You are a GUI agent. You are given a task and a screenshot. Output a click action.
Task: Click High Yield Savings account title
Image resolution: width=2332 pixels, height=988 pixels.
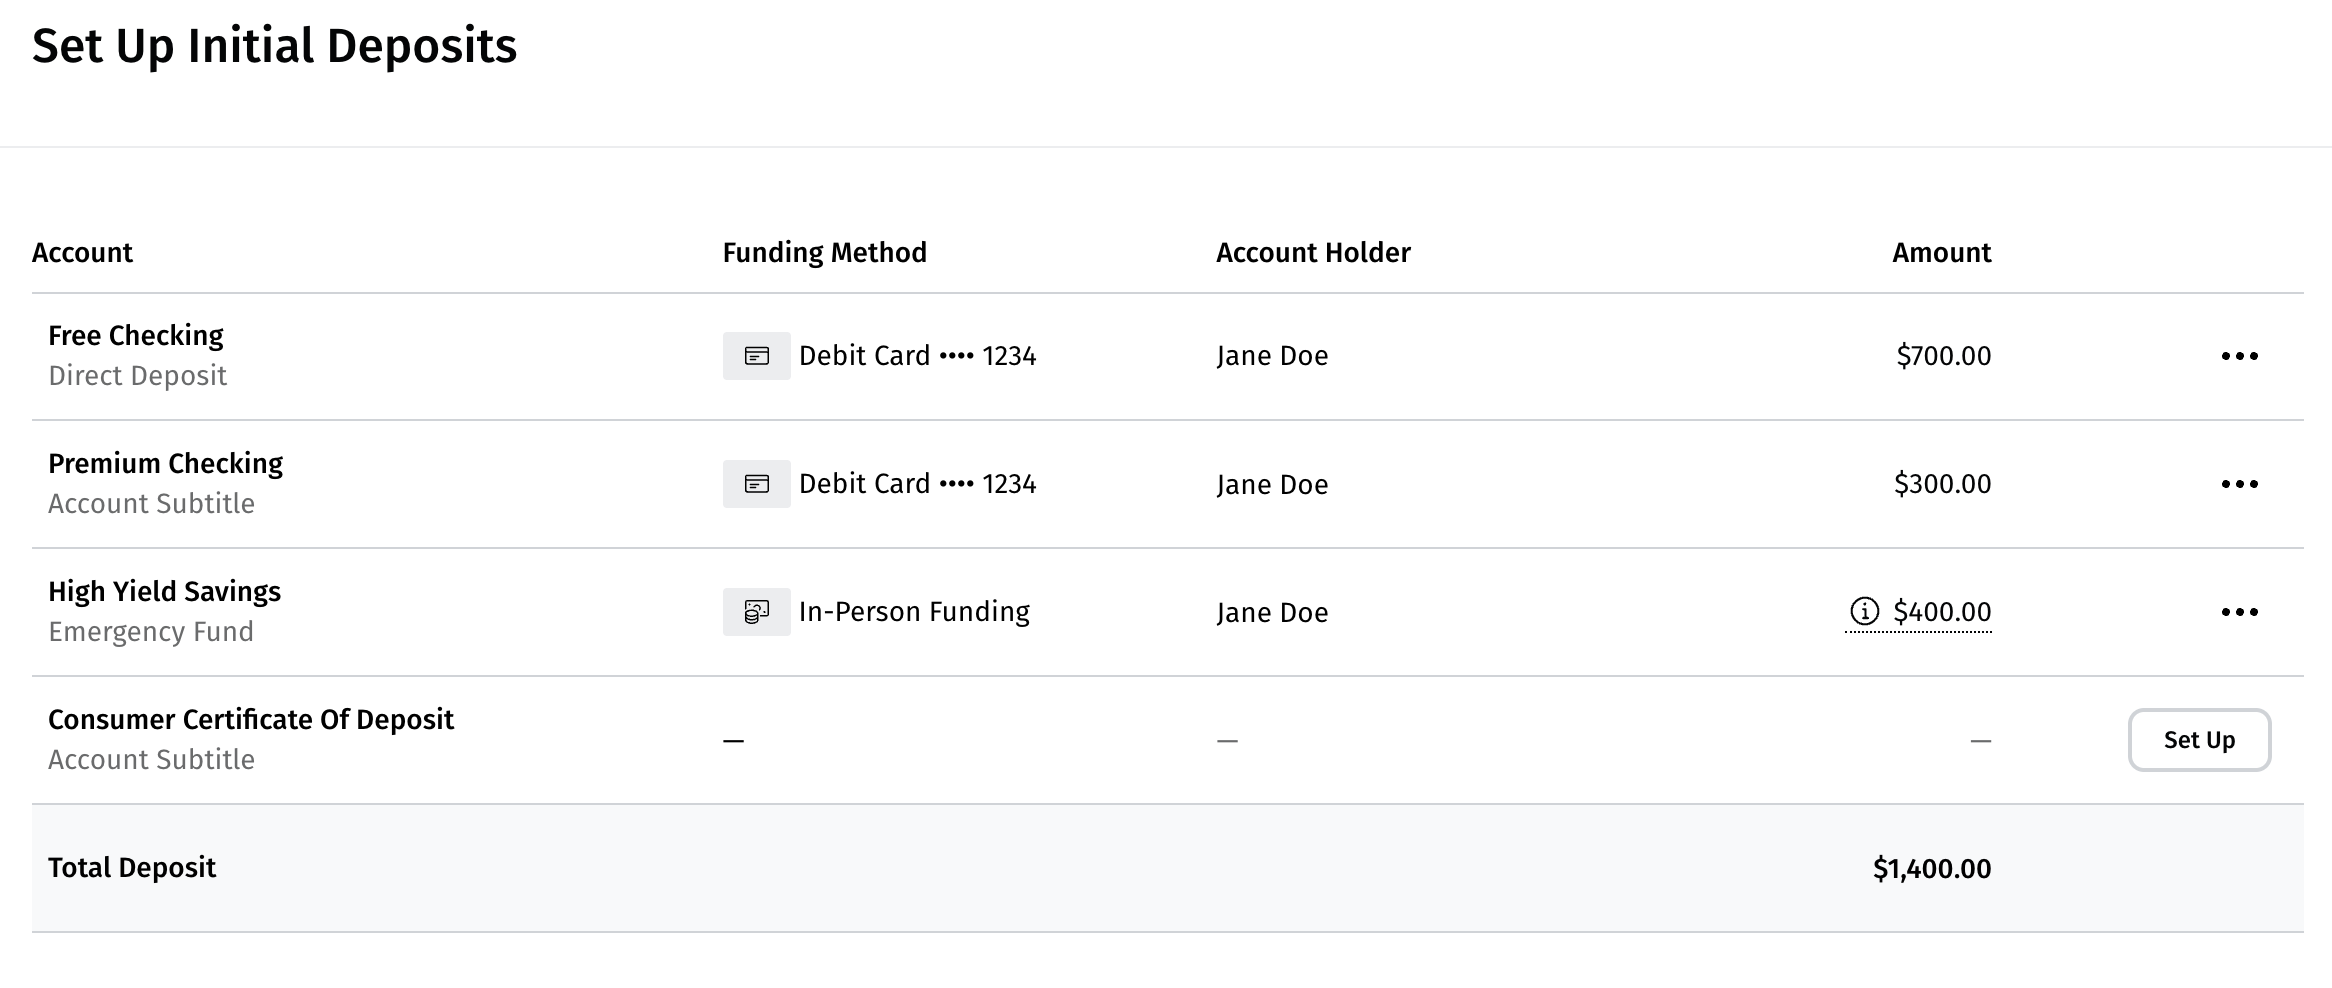165,592
